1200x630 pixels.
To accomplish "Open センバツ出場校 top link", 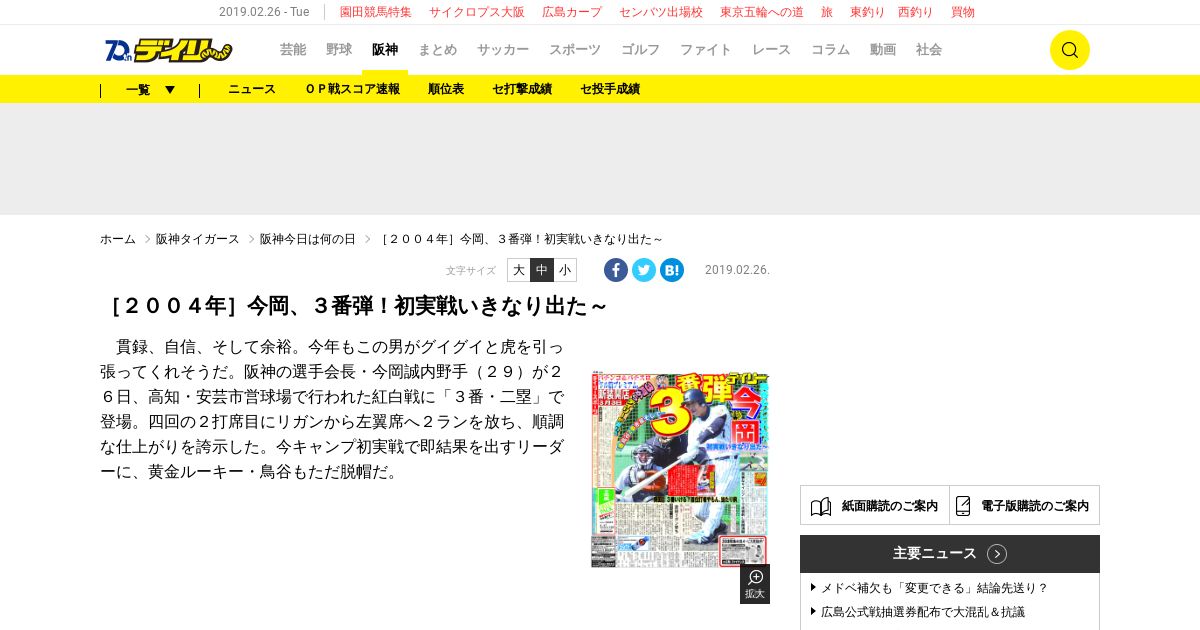I will 661,12.
